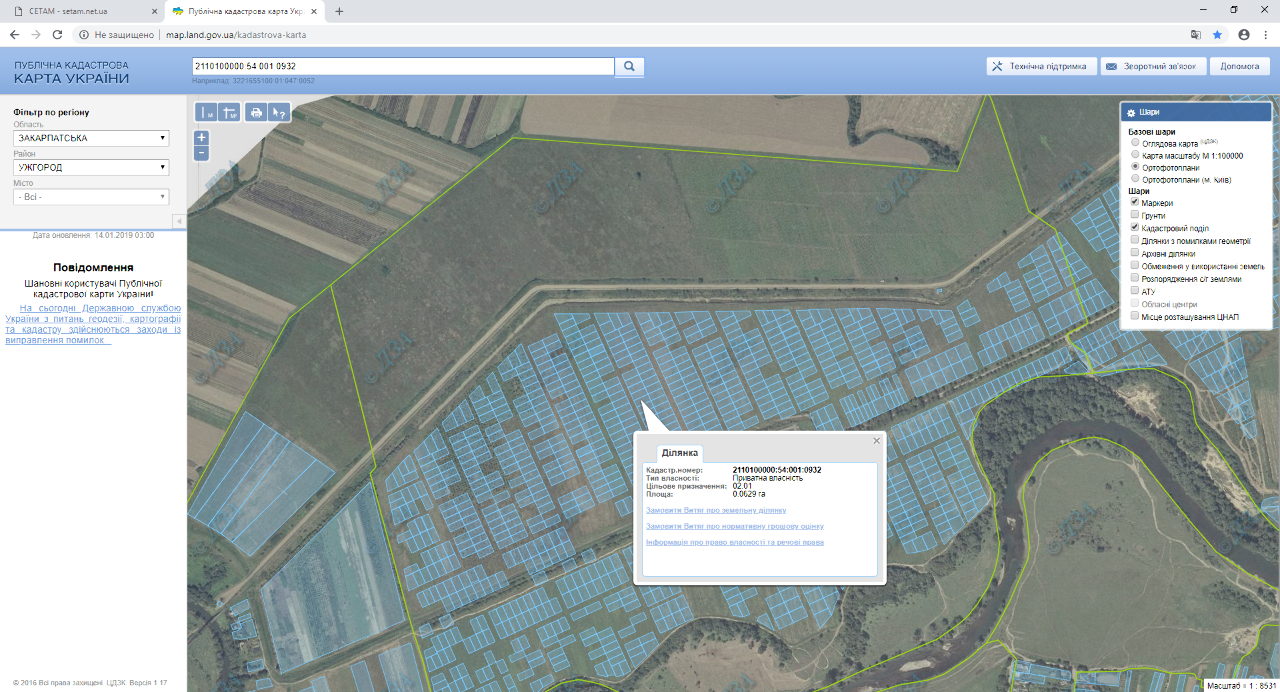Switch to Публічна кадастрова карта tab

point(246,11)
